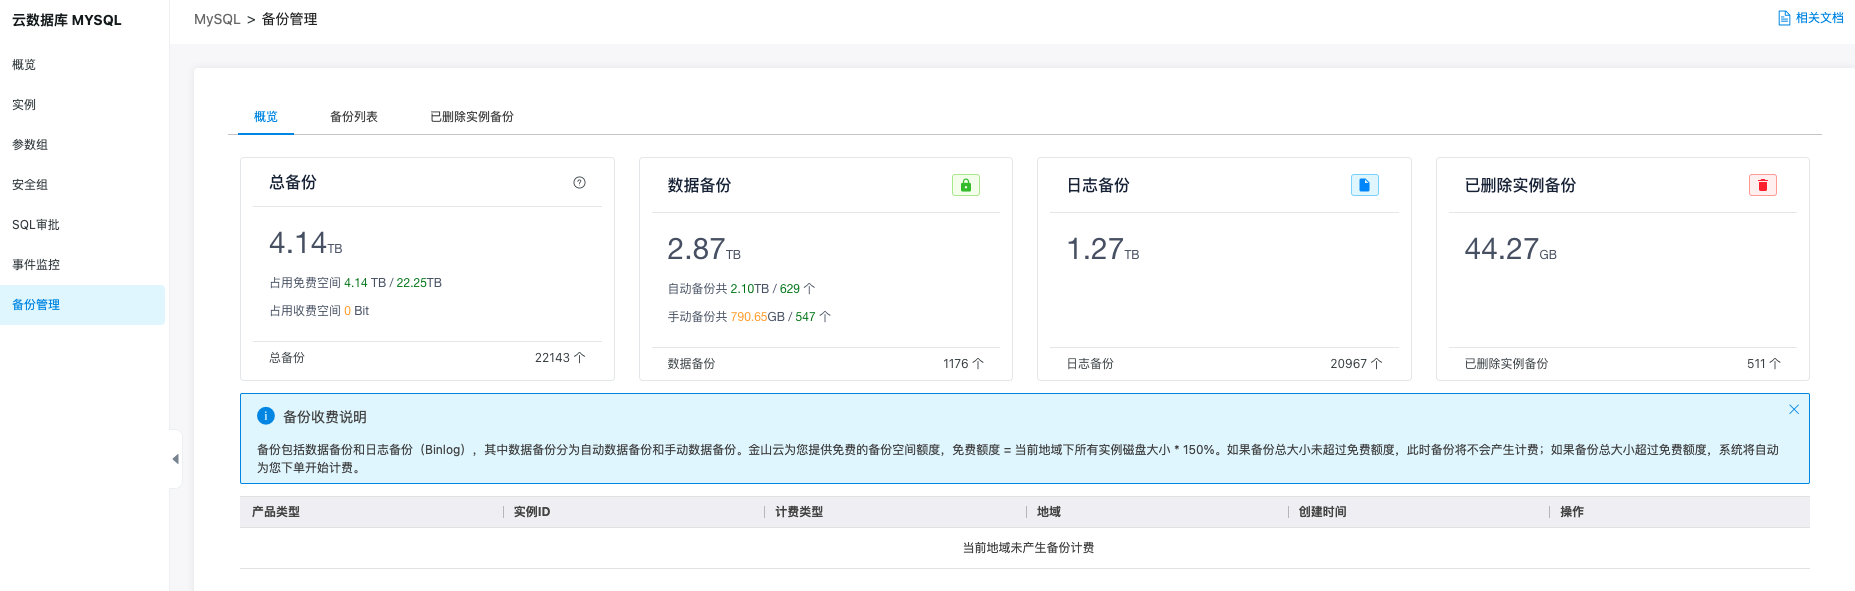This screenshot has width=1855, height=591.
Task: Click the green lock icon on 数据备份 card
Action: coord(965,185)
